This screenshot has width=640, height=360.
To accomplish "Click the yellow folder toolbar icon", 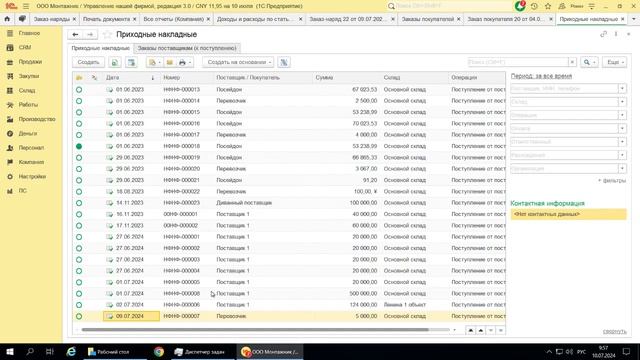I will [x=170, y=62].
